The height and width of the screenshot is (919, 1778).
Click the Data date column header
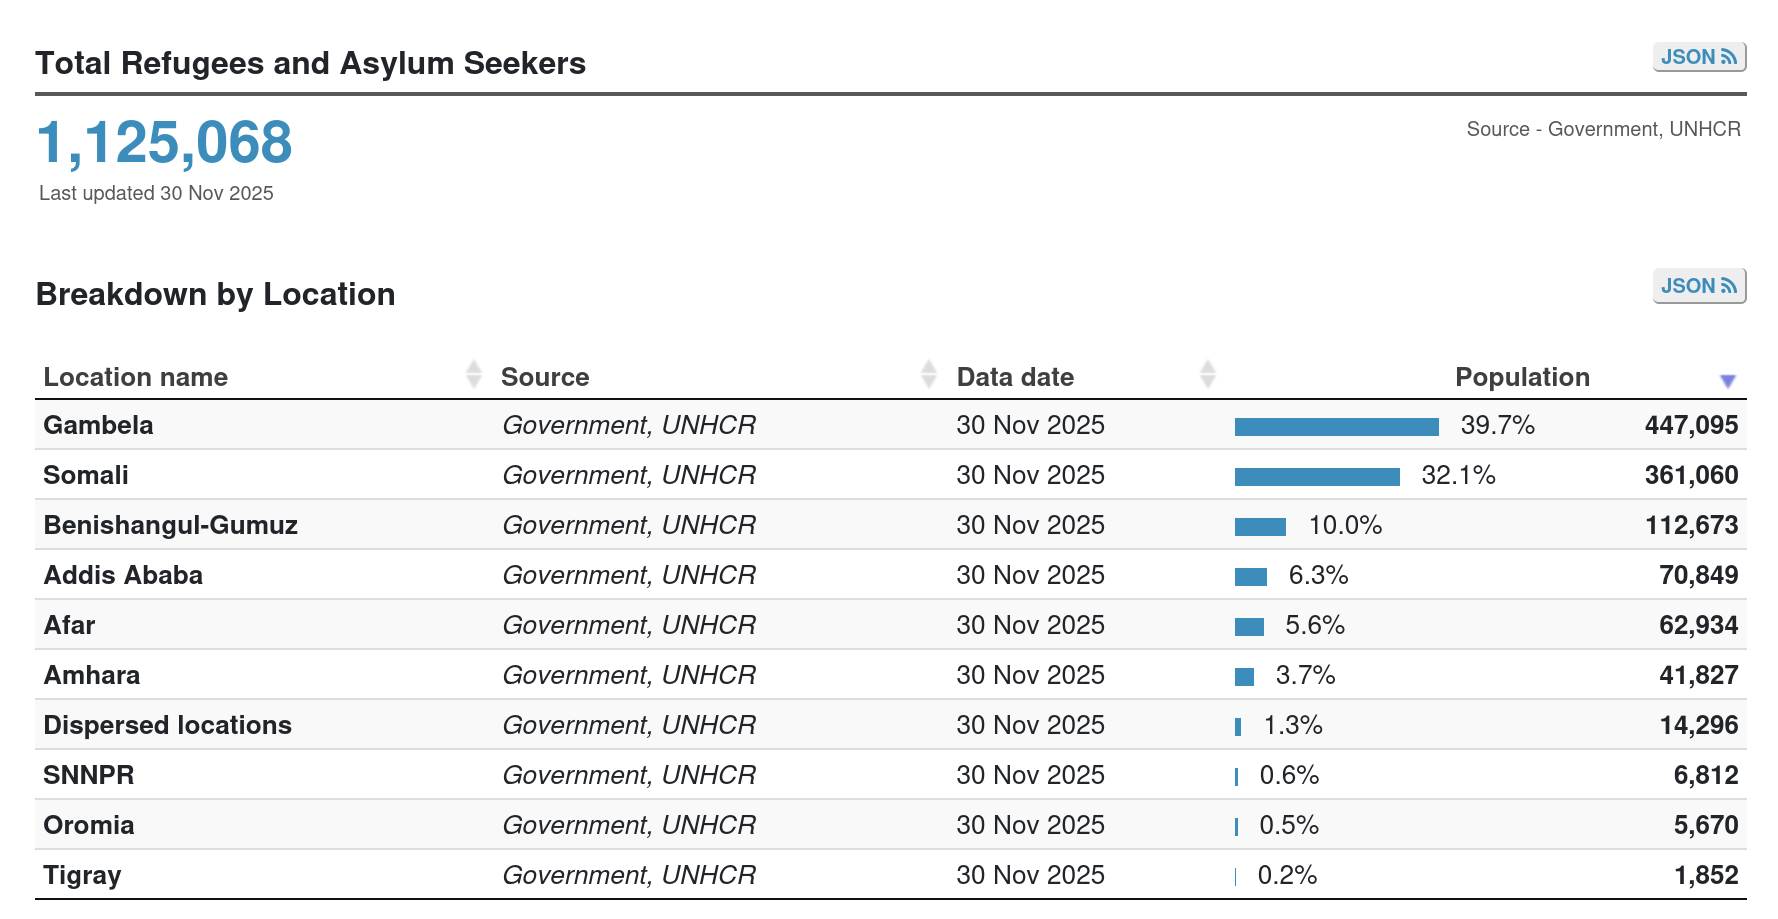click(x=1015, y=377)
